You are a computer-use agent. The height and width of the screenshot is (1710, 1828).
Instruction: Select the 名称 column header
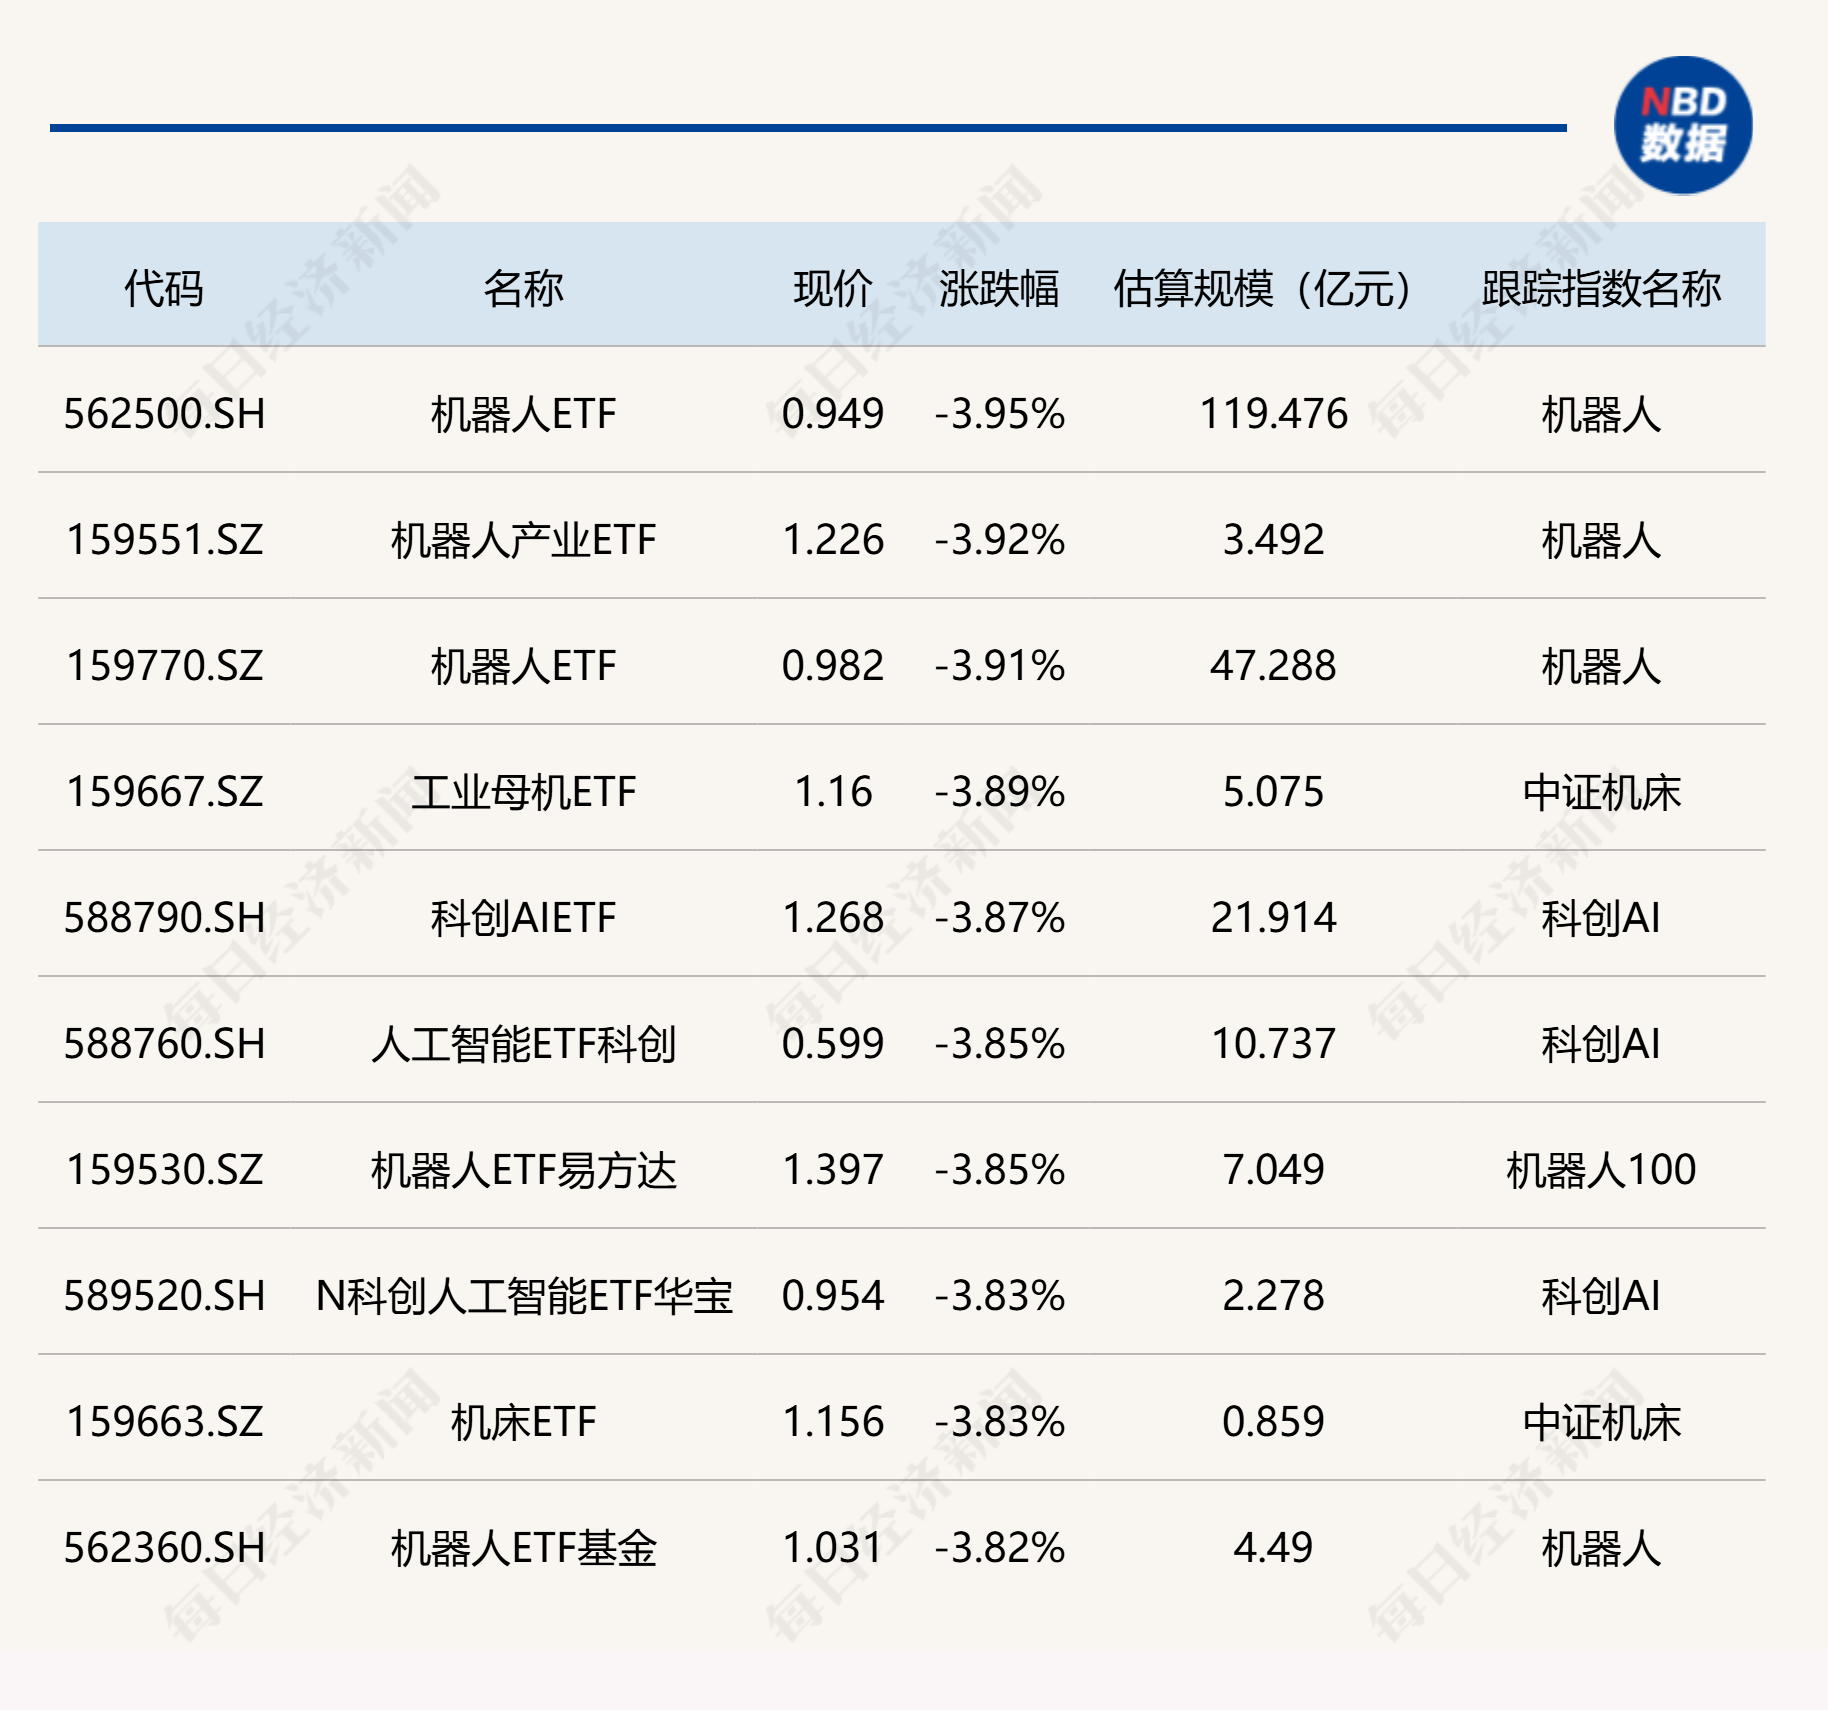point(523,289)
